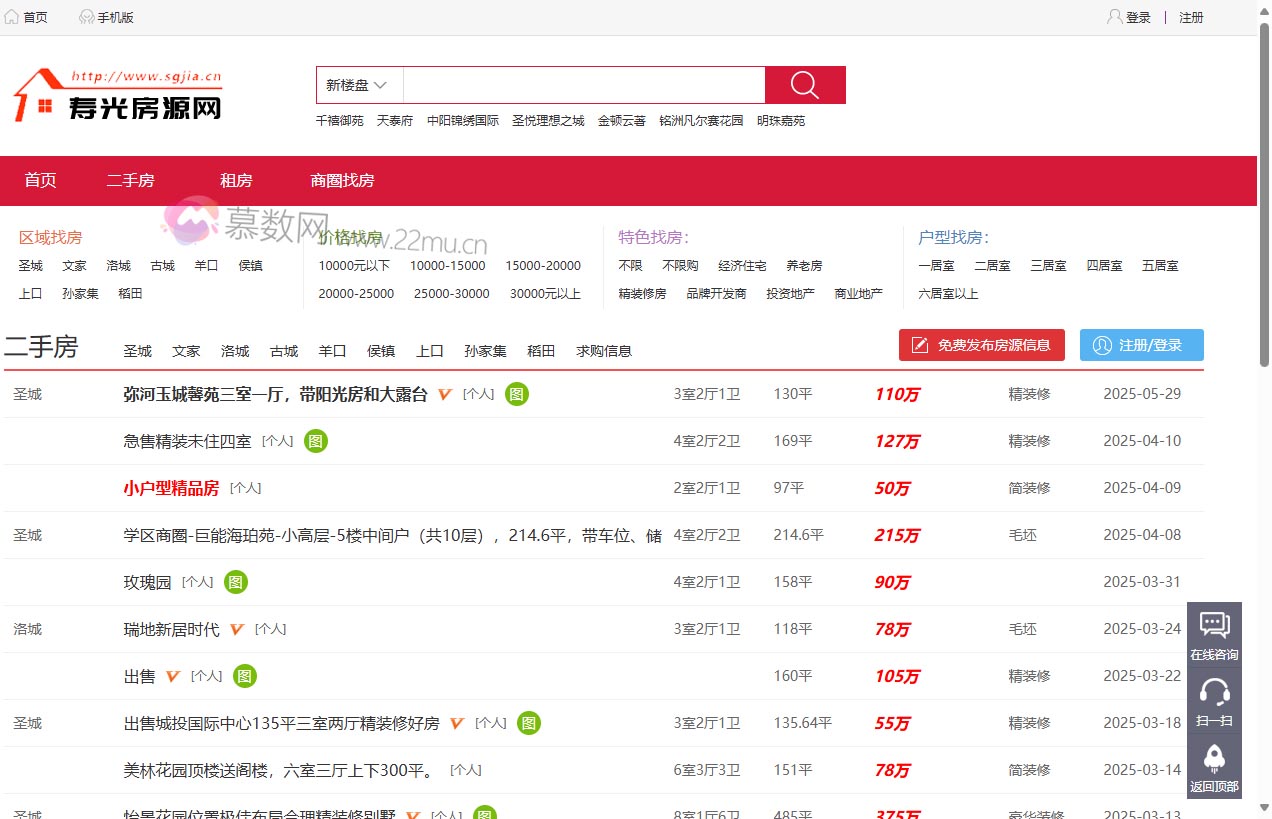Select the 10000元以下 price filter
Screen dimensions: 1272x819
tap(356, 266)
